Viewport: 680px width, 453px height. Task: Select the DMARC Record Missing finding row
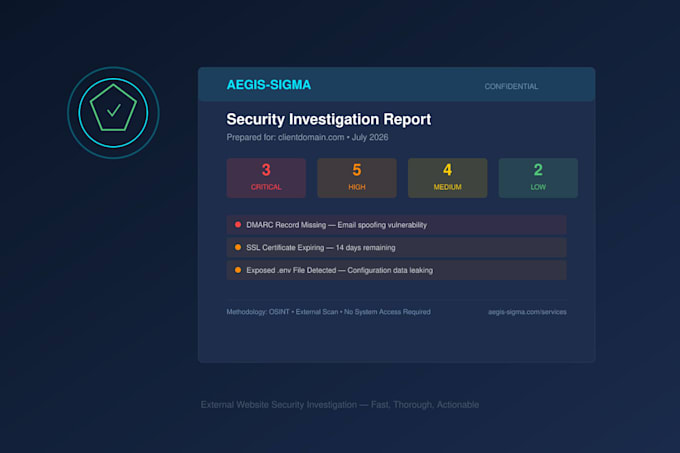396,225
